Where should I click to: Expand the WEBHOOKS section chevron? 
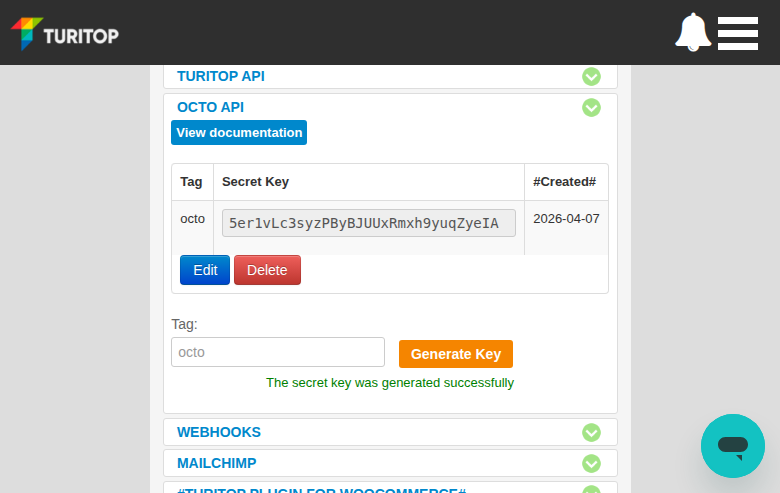pos(591,432)
